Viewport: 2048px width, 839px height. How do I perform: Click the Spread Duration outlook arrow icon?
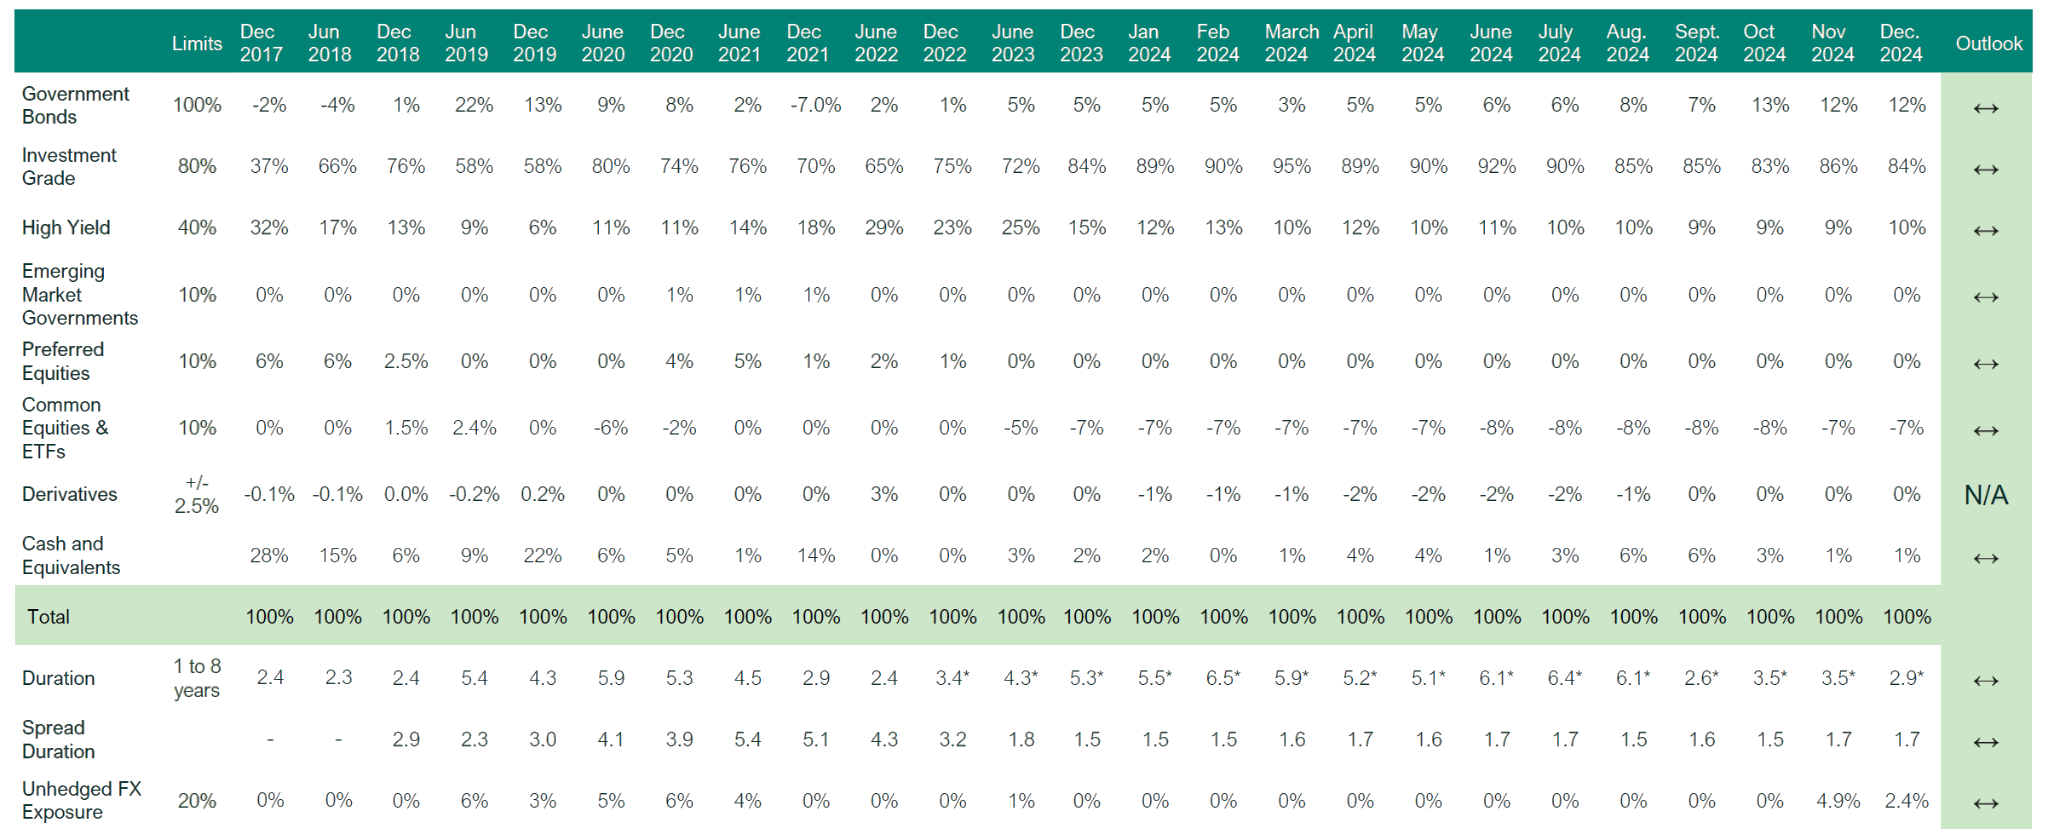pos(1985,742)
